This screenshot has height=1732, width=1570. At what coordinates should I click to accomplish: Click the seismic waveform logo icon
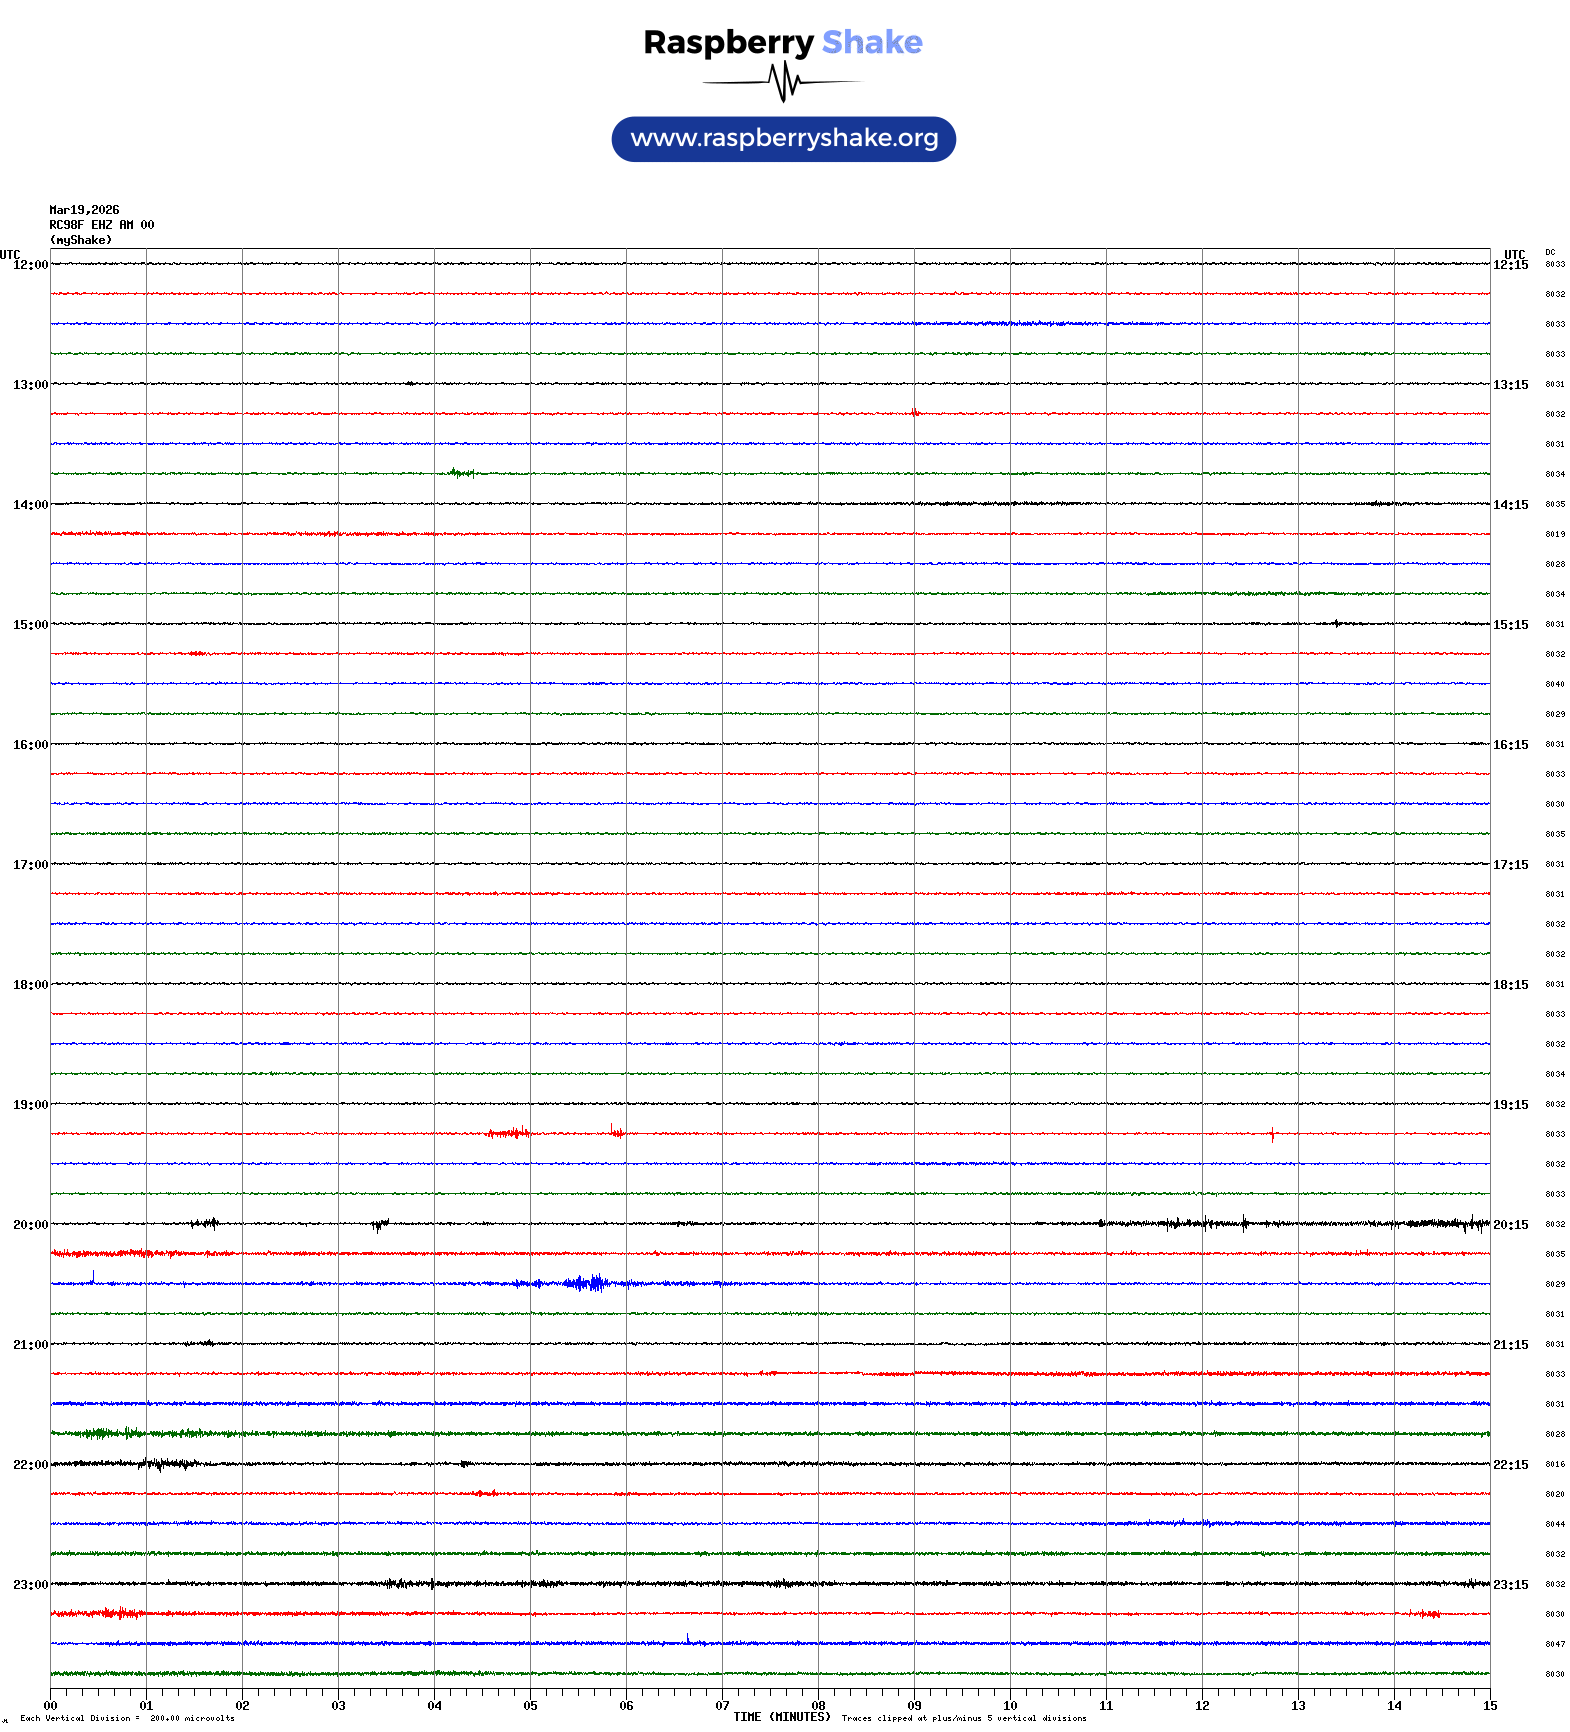pyautogui.click(x=783, y=82)
